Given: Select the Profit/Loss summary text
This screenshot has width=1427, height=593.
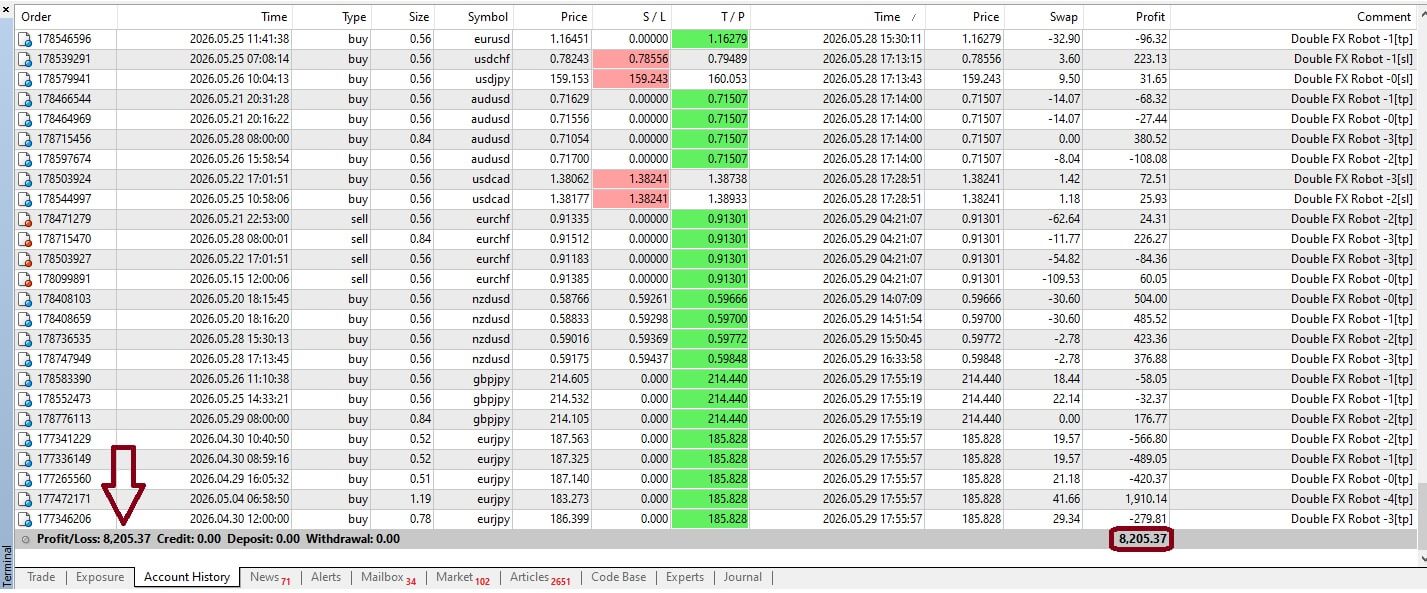Looking at the screenshot, I should [x=94, y=539].
